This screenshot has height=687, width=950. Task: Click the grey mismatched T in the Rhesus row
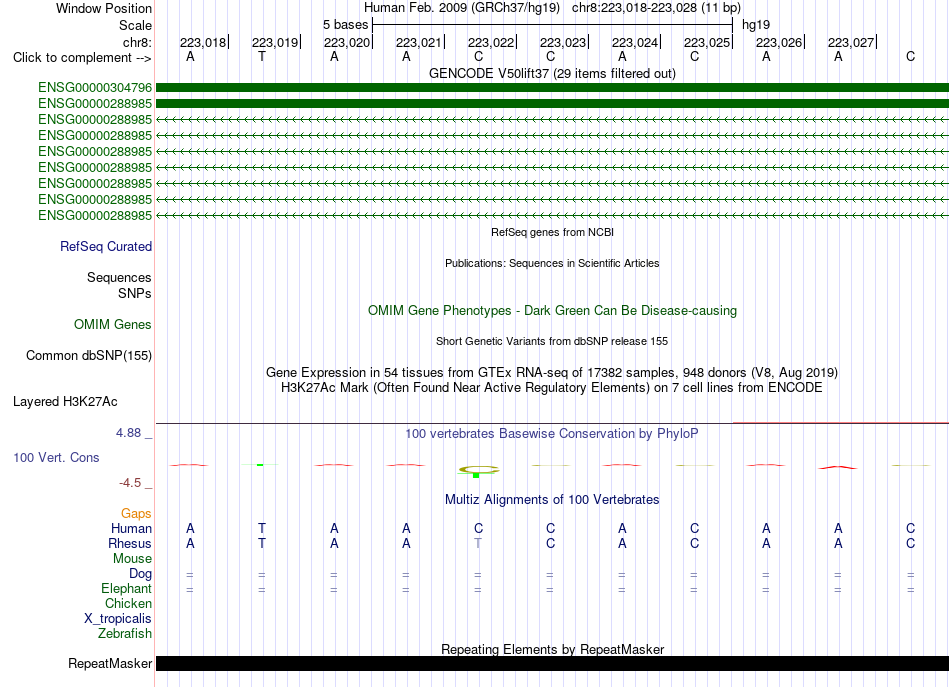point(478,544)
